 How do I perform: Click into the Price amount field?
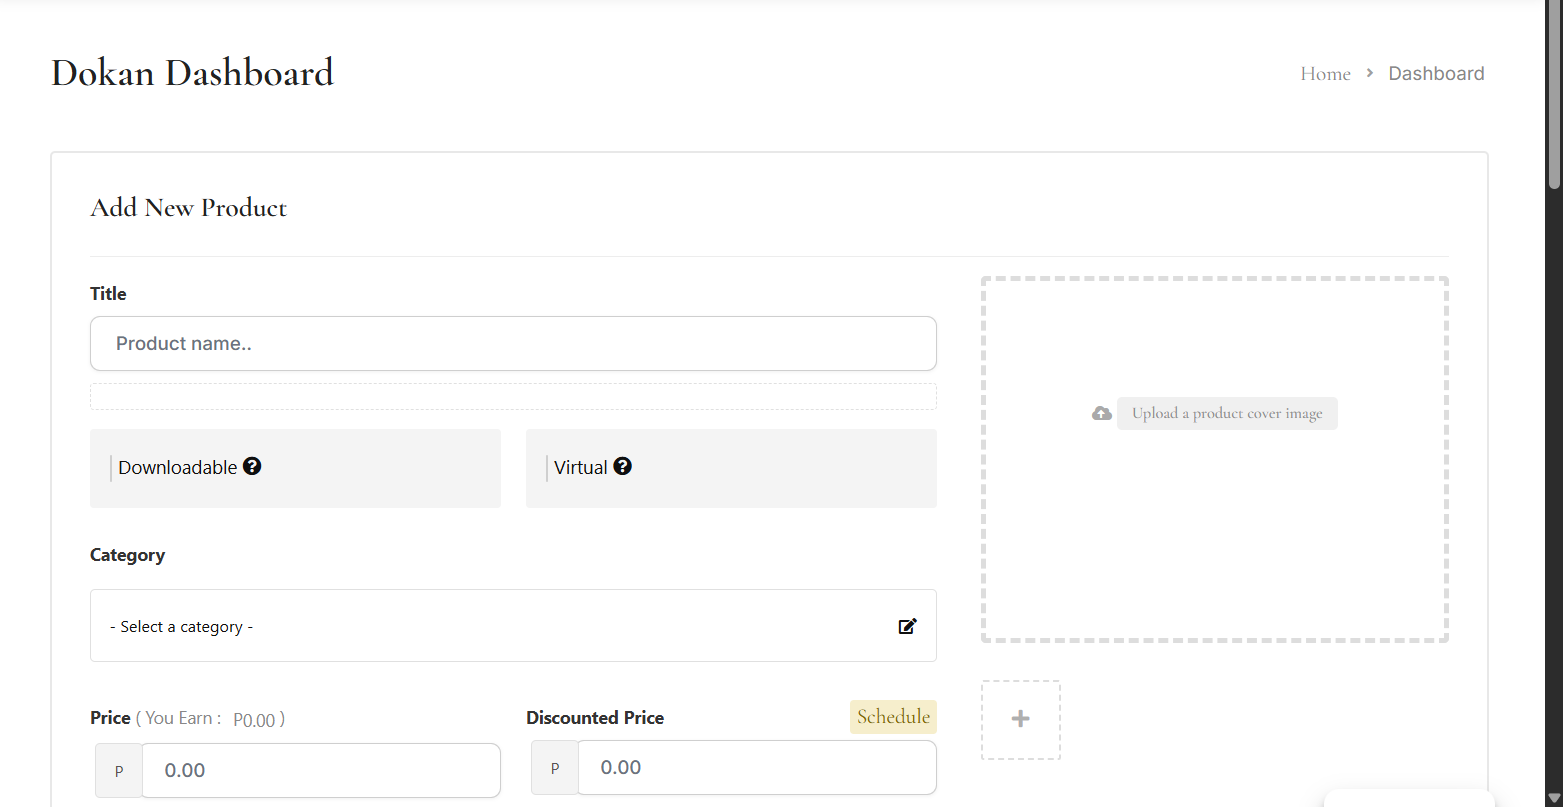[x=320, y=771]
